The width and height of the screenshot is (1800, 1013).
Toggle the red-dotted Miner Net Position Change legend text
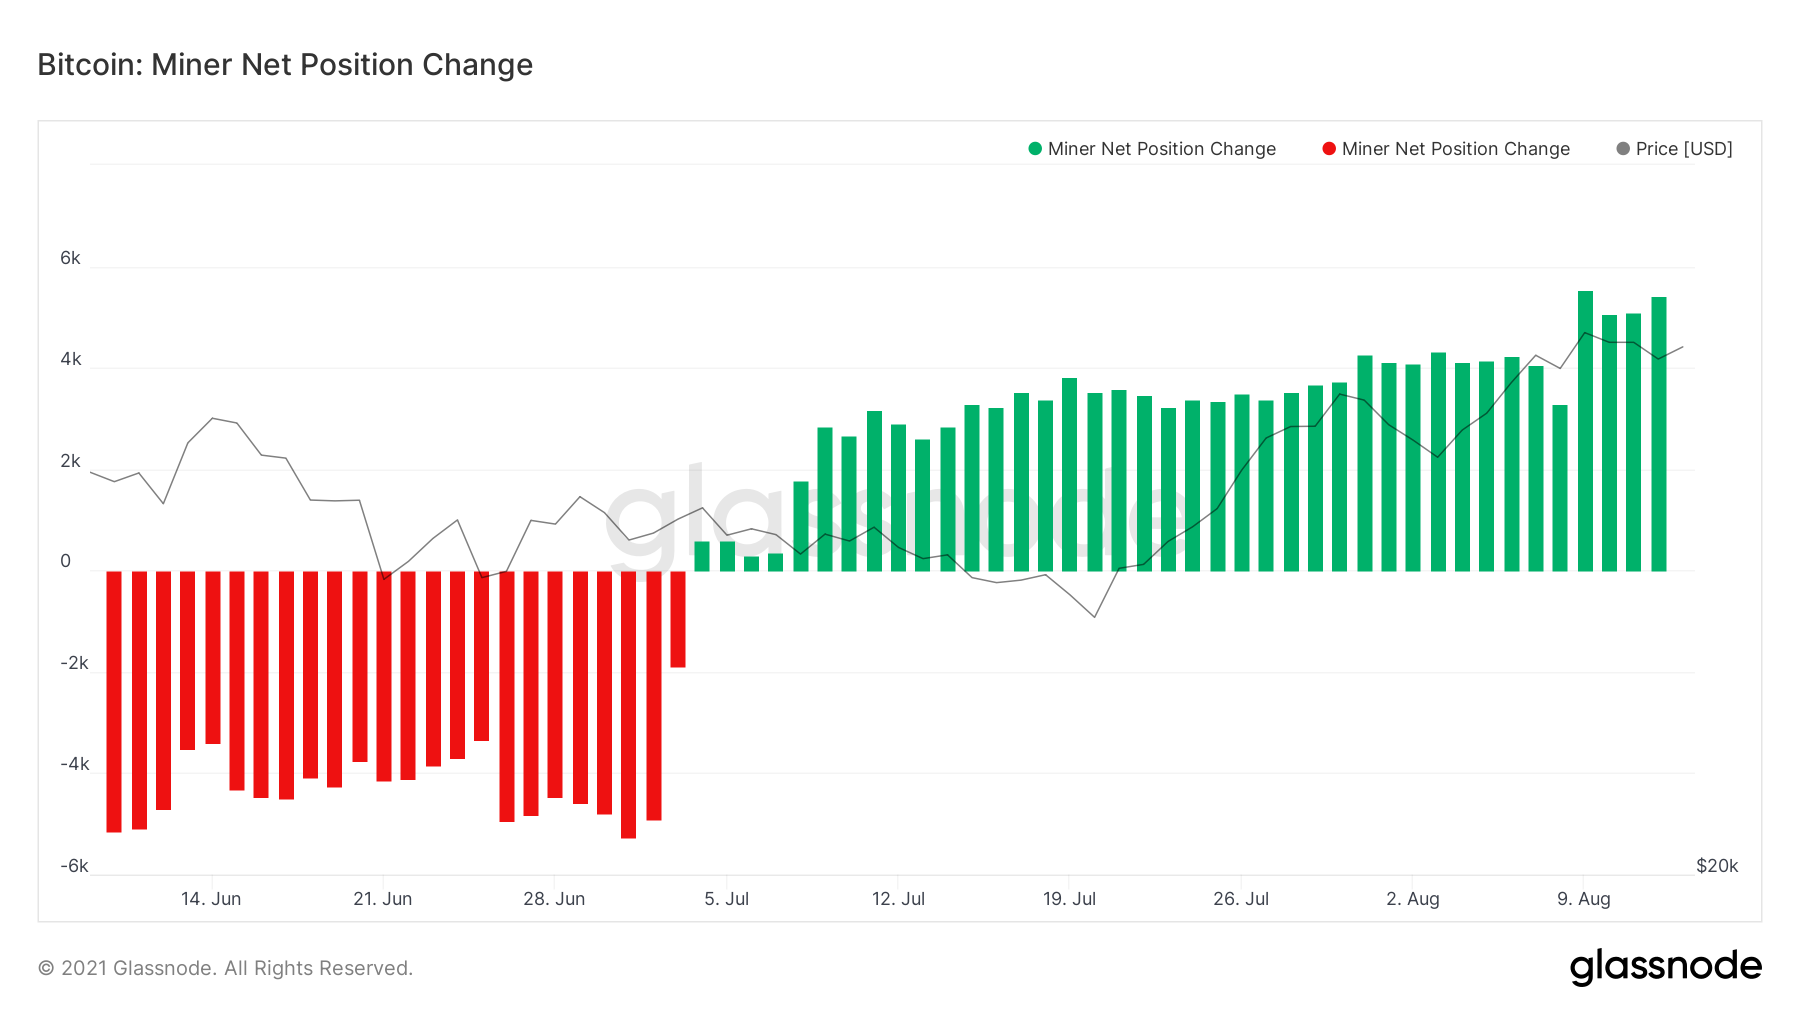click(x=1455, y=149)
